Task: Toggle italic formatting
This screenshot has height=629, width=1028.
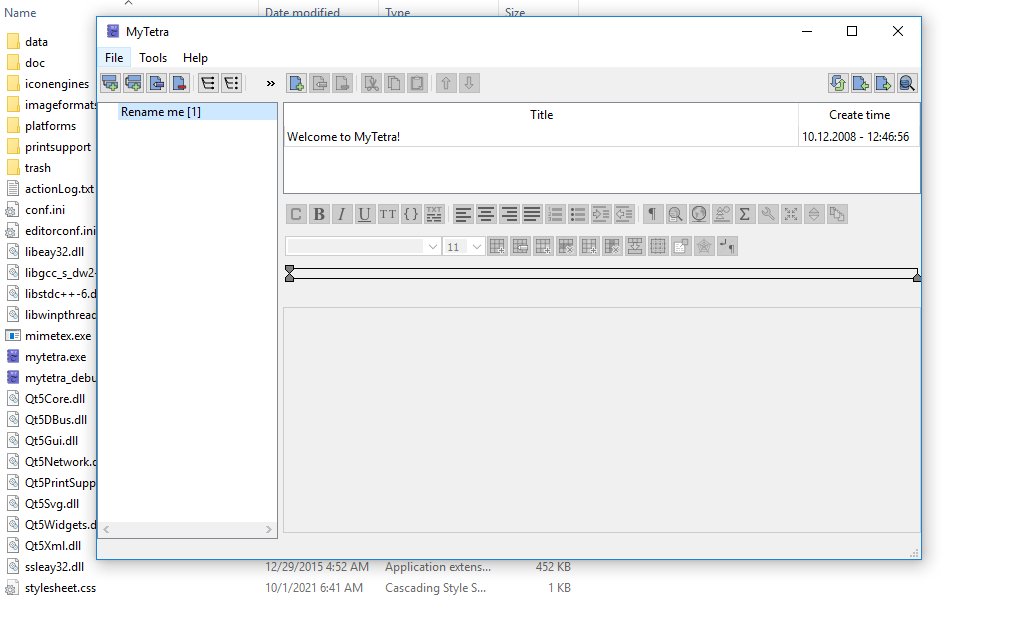Action: 342,214
